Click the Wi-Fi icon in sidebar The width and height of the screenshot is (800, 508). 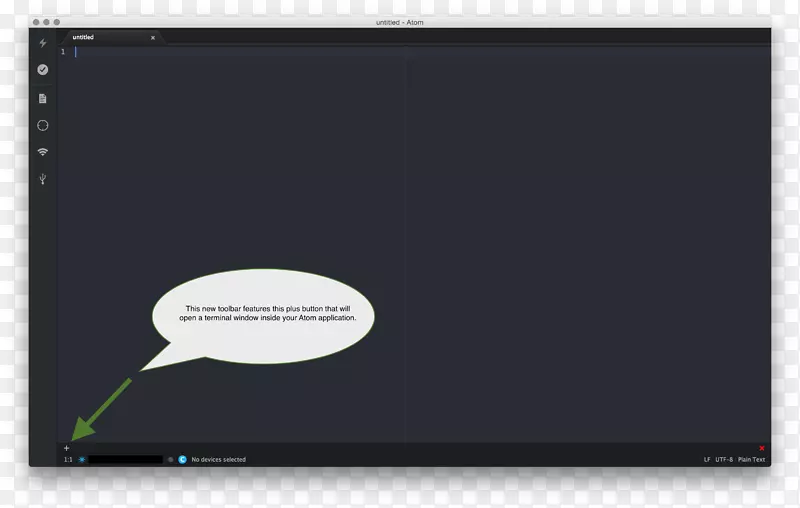43,152
